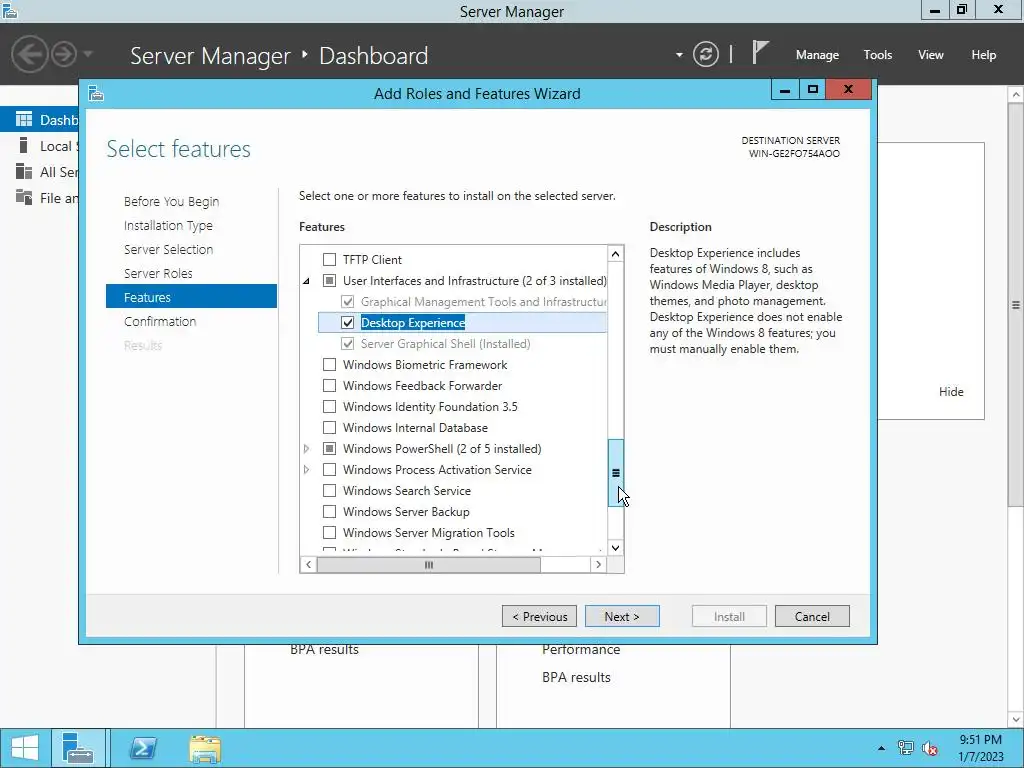
Task: Check Windows Identity Foundation 3.5
Action: (x=330, y=406)
